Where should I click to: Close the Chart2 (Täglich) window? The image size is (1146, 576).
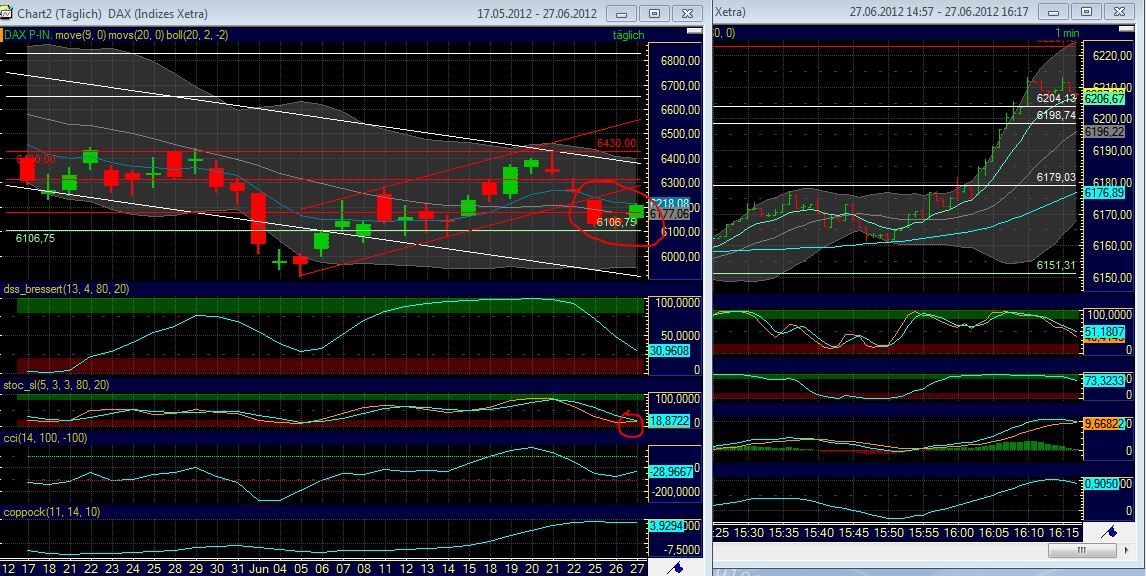pyautogui.click(x=688, y=13)
